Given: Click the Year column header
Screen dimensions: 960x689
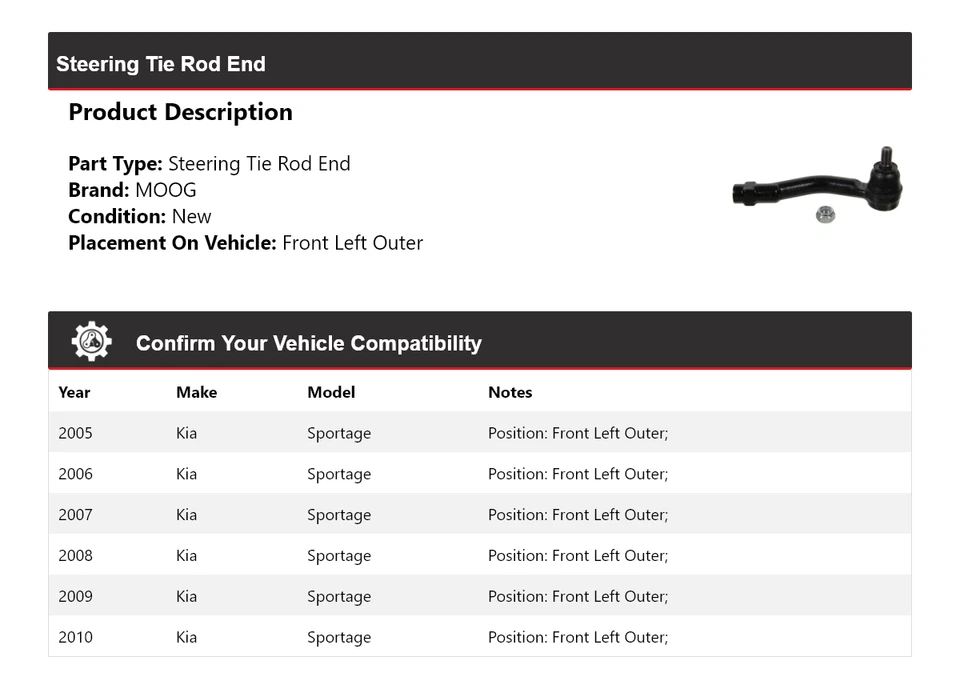Looking at the screenshot, I should [x=74, y=392].
